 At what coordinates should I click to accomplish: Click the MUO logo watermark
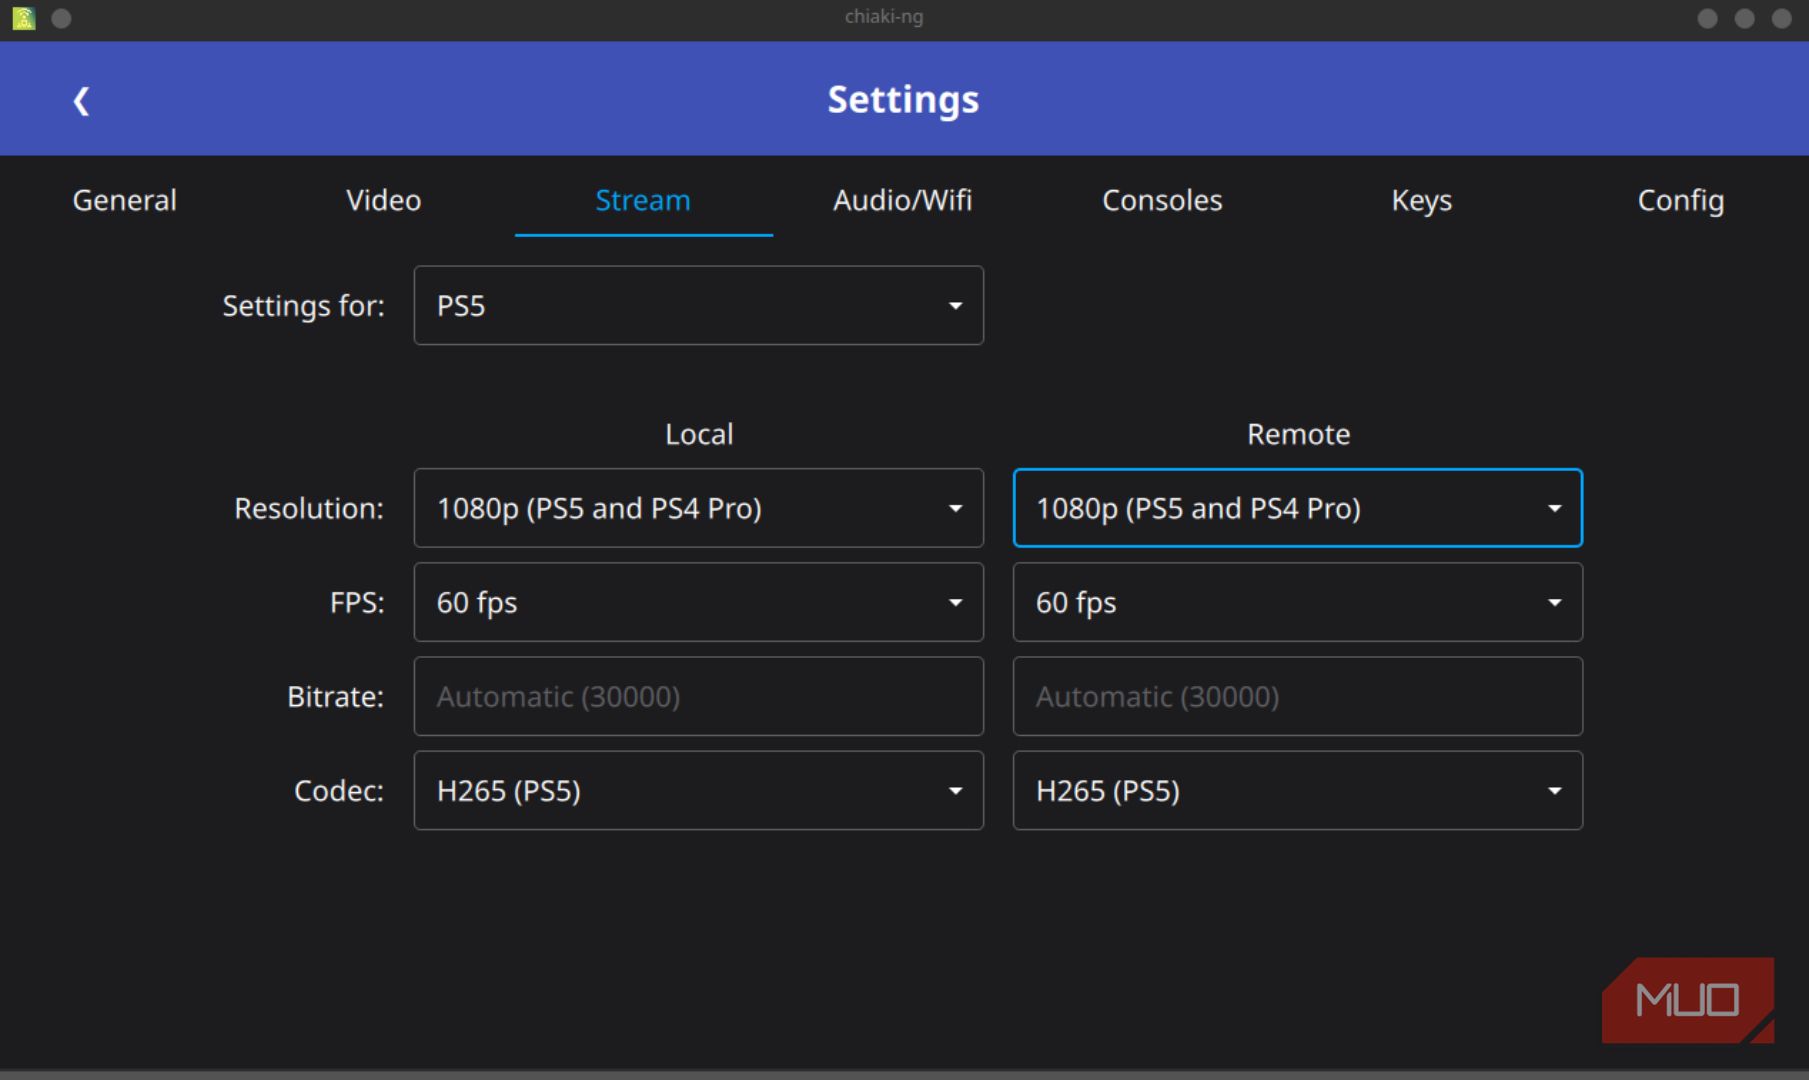point(1687,999)
